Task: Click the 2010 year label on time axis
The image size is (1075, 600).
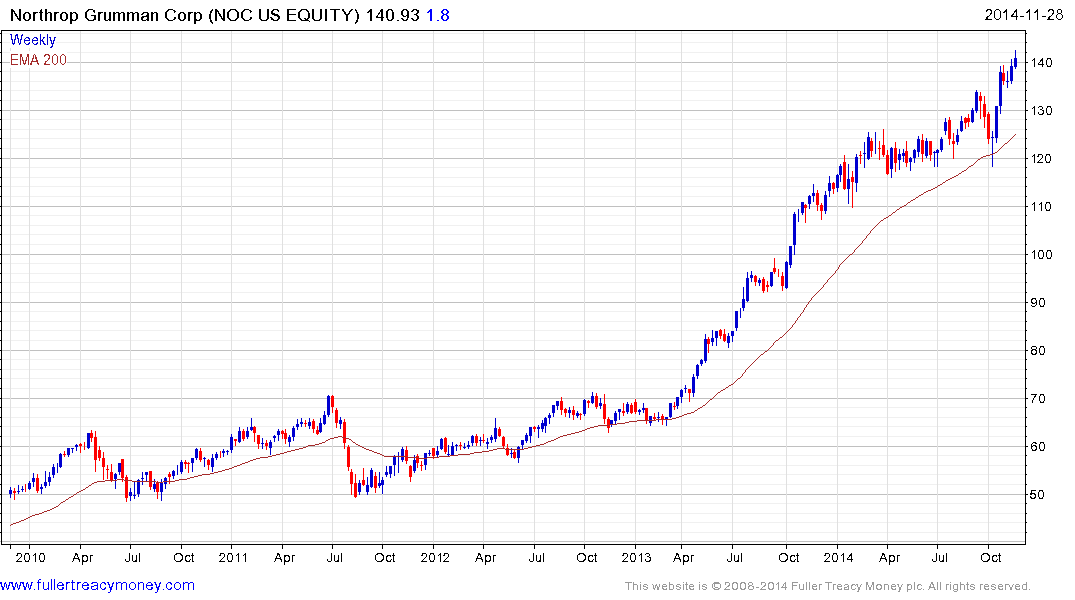Action: tap(30, 557)
